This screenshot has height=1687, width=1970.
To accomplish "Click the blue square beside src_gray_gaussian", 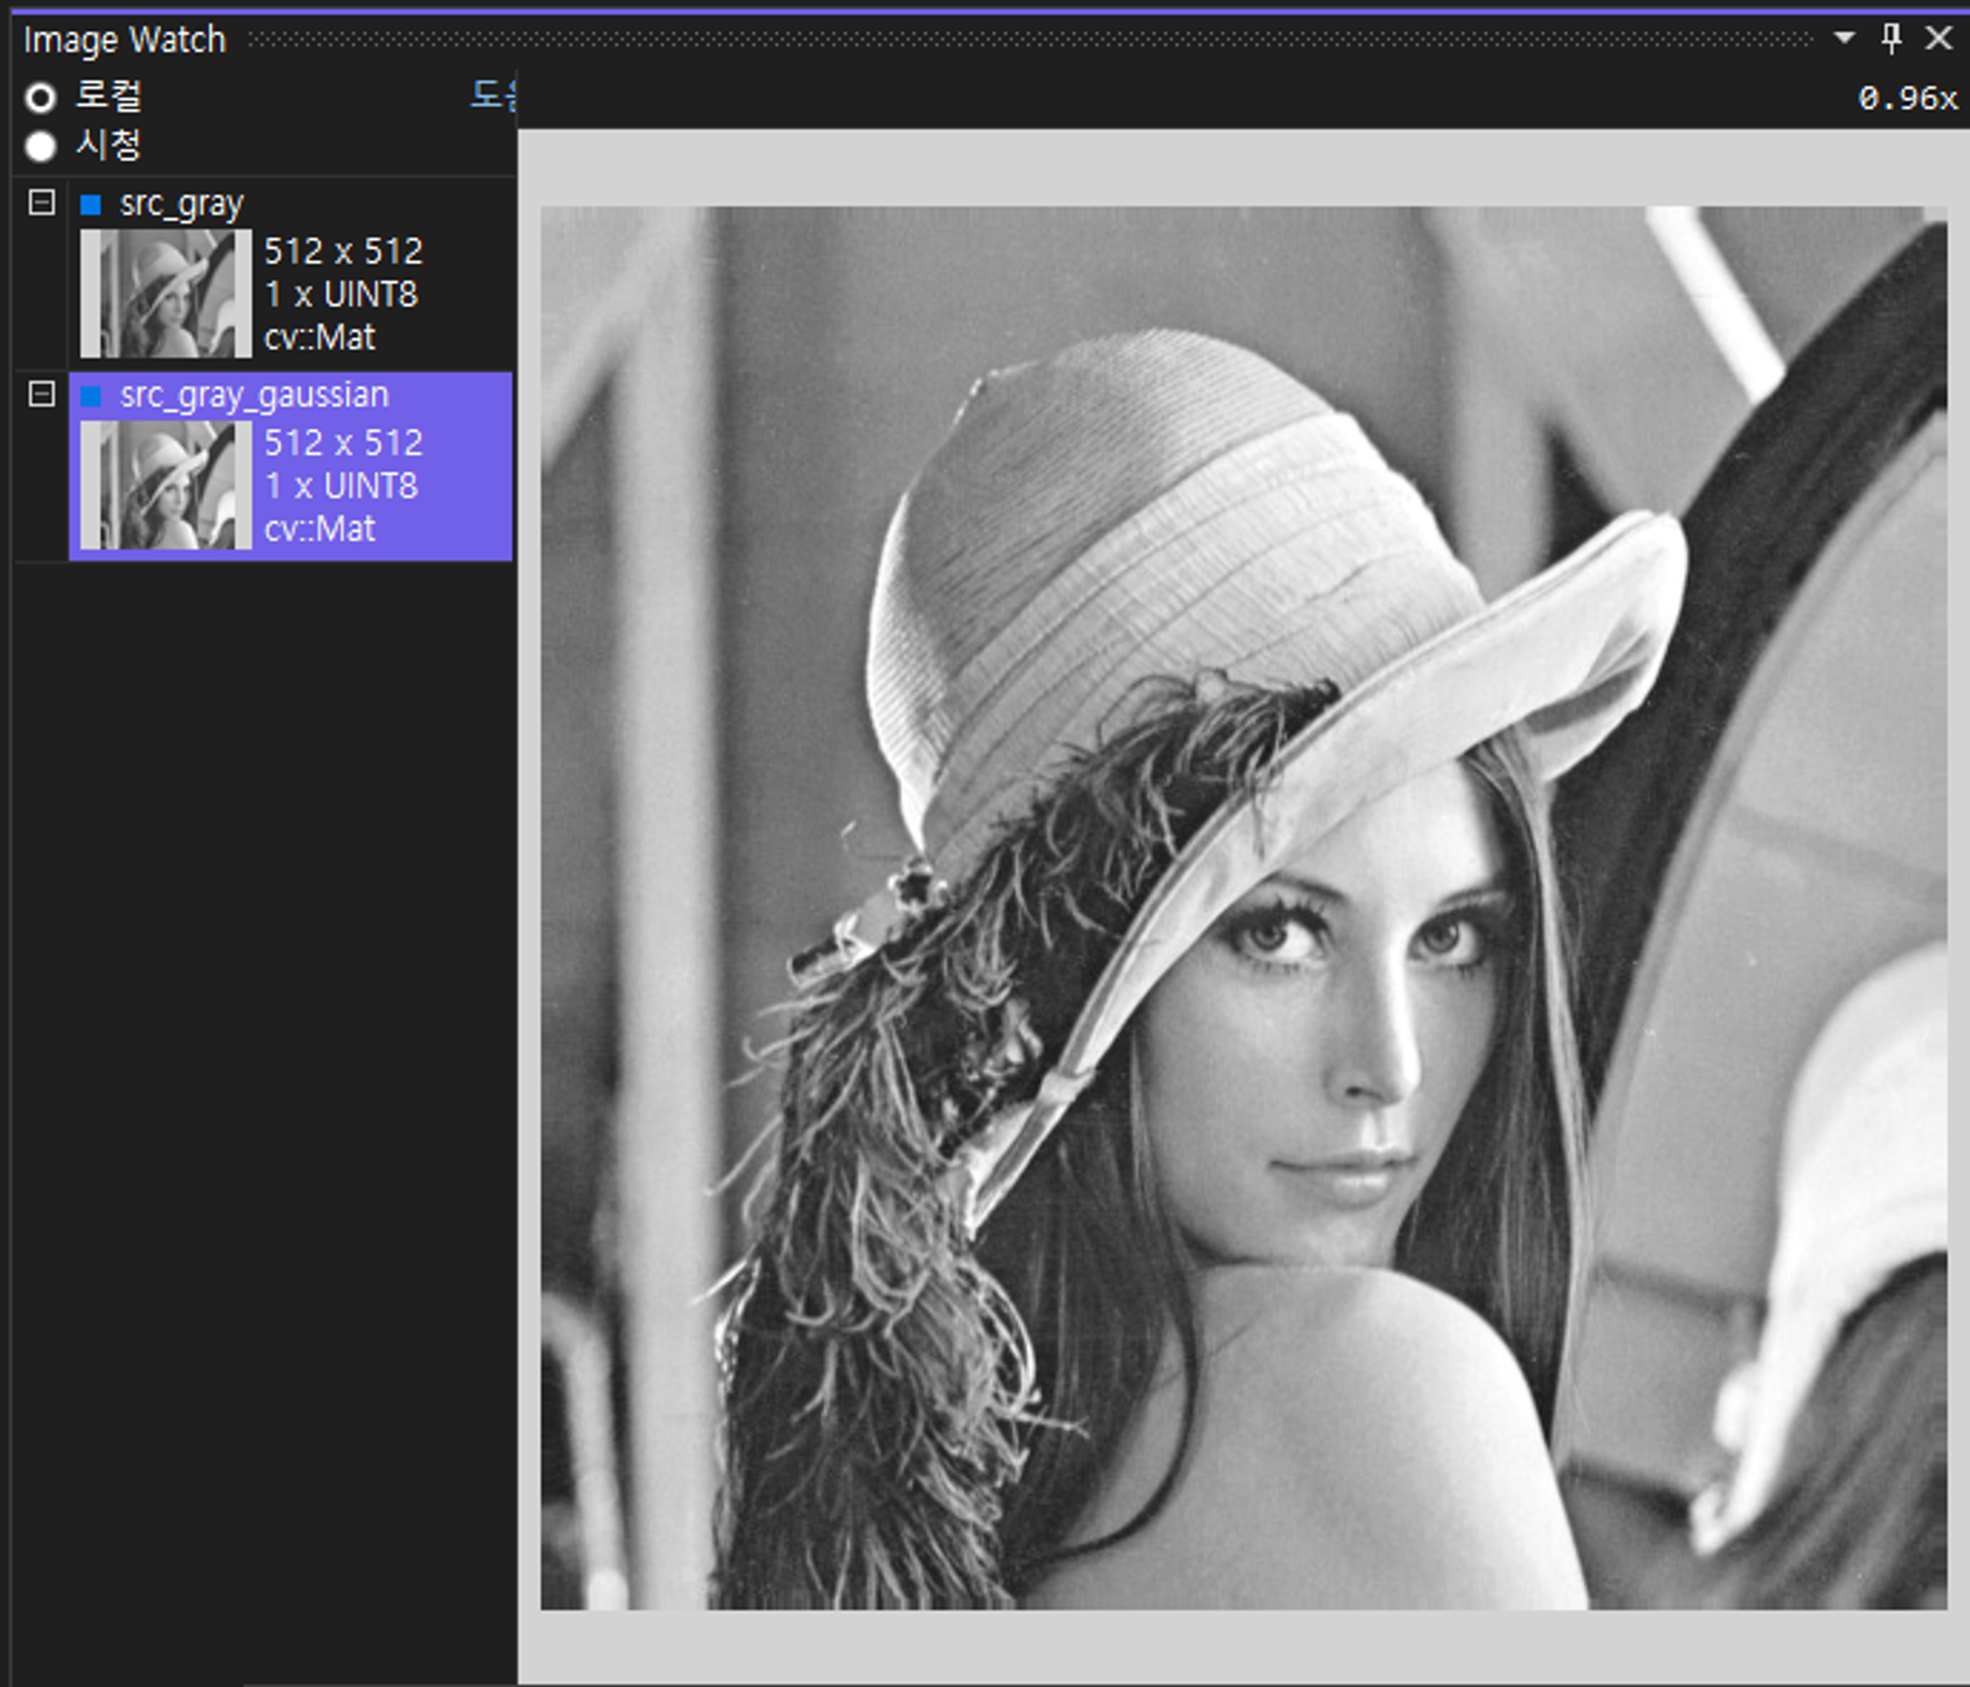I will point(91,396).
